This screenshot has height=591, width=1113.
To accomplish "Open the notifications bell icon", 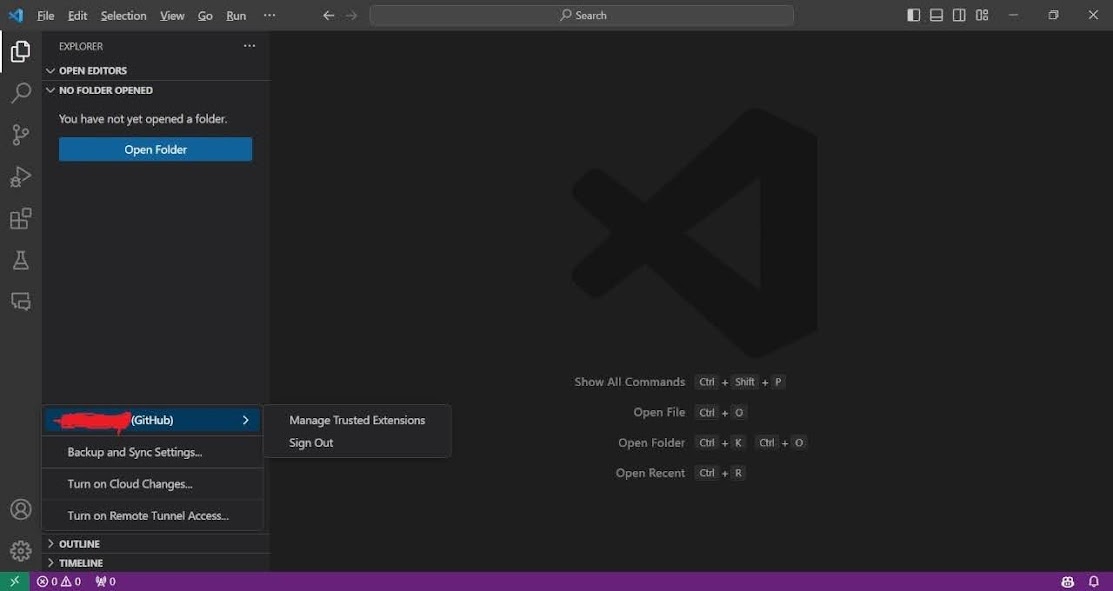I will coord(1094,582).
